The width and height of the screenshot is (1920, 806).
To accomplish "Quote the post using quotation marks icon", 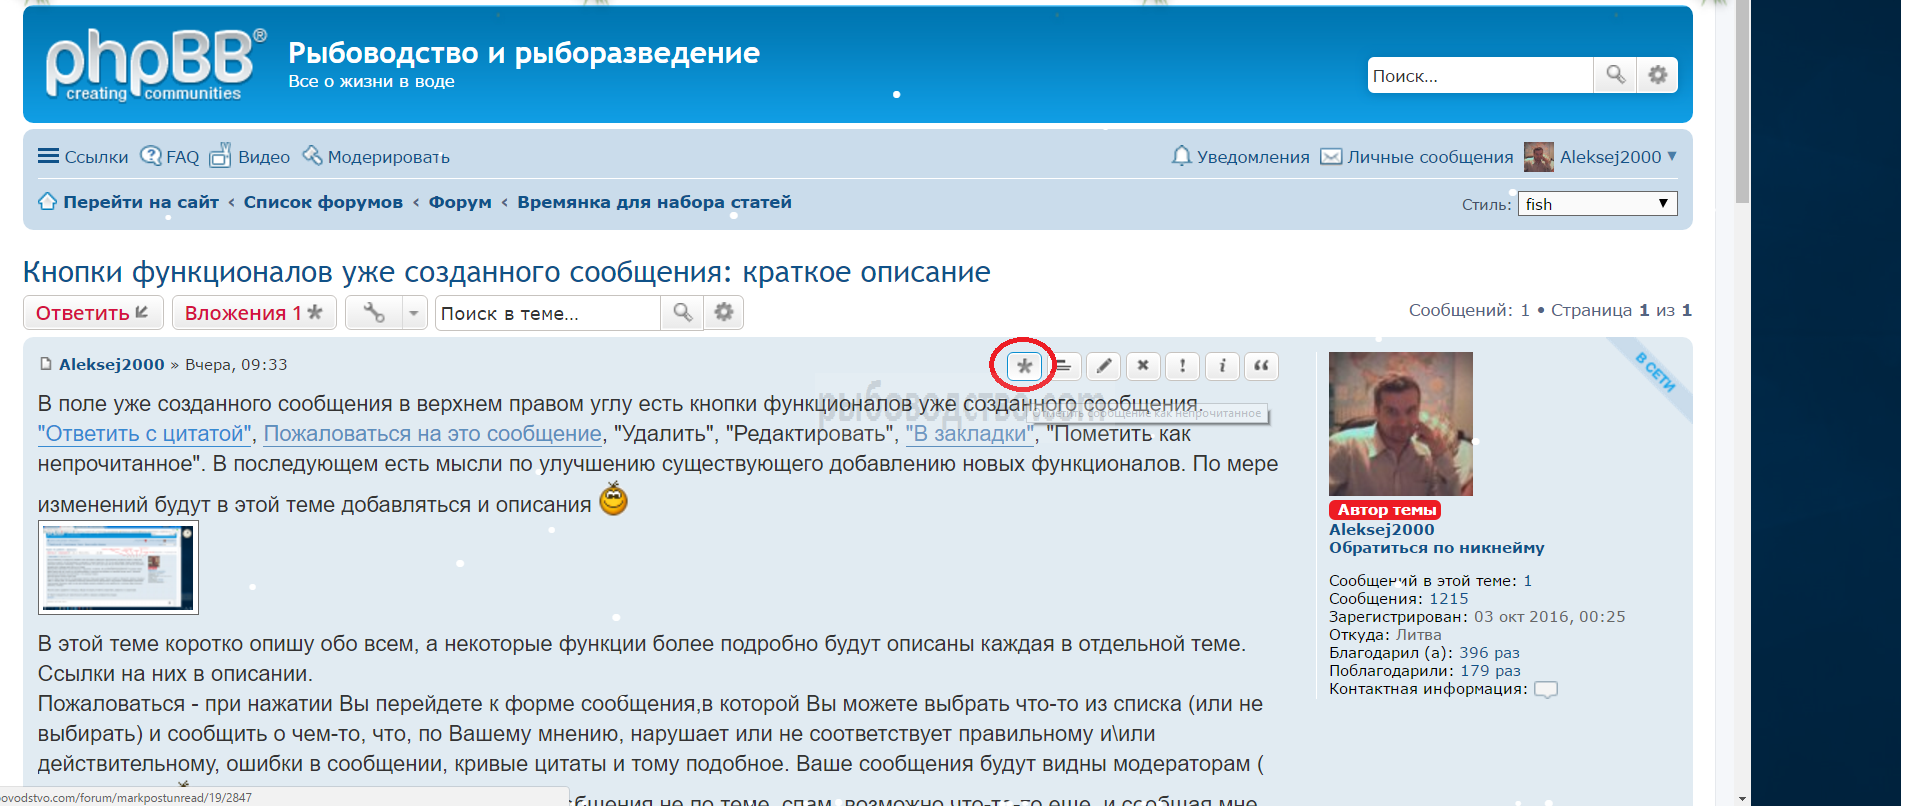I will (x=1261, y=366).
